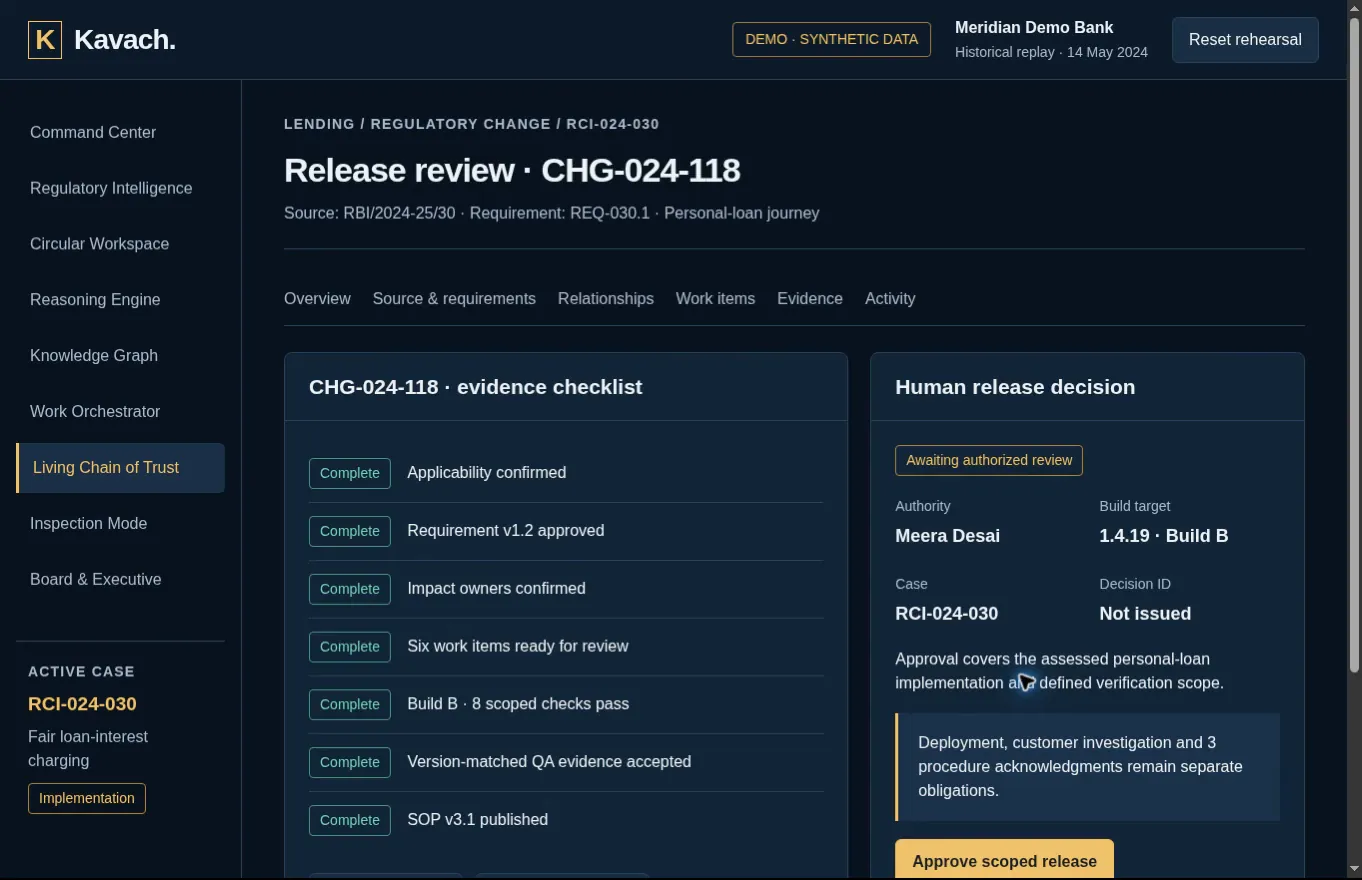Open the Circular Workspace page
The image size is (1362, 880).
click(99, 244)
